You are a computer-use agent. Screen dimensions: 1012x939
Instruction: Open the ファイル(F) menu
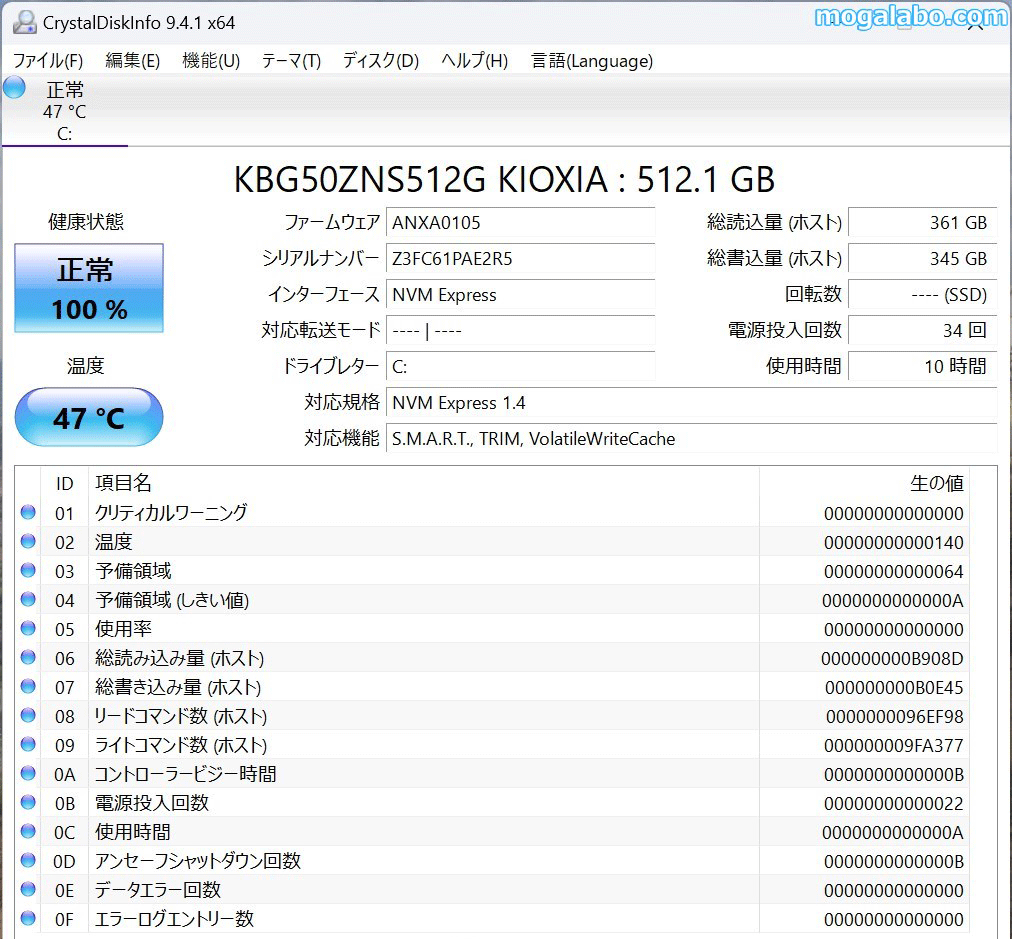(48, 61)
